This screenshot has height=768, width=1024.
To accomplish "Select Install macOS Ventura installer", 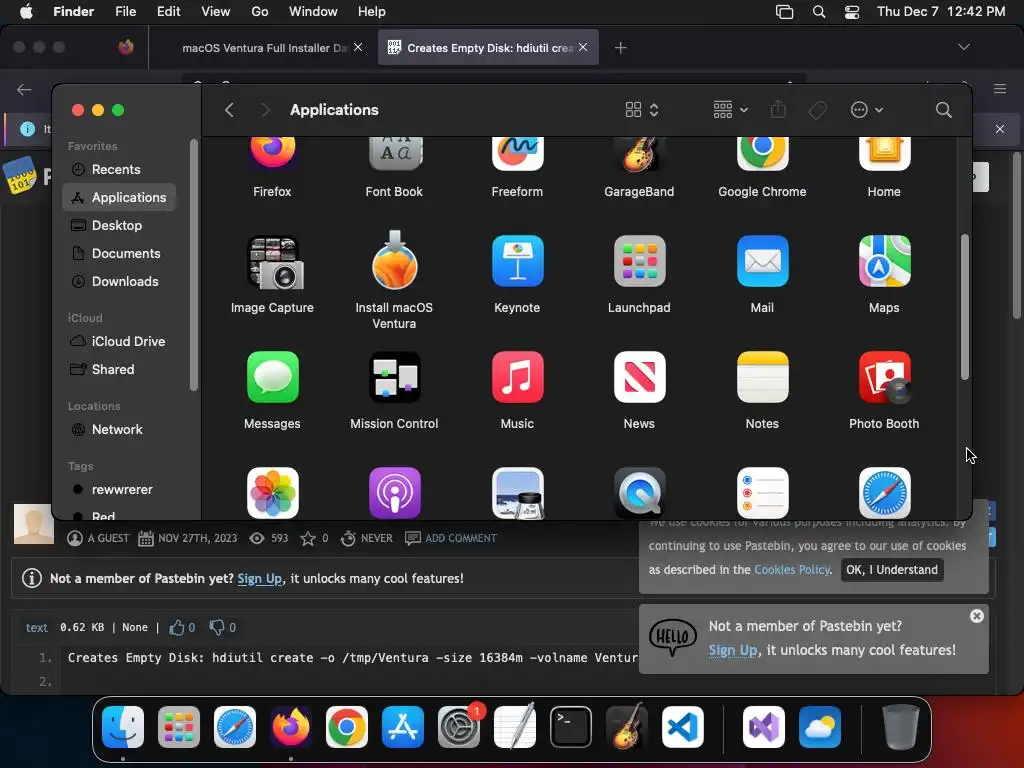I will (394, 262).
